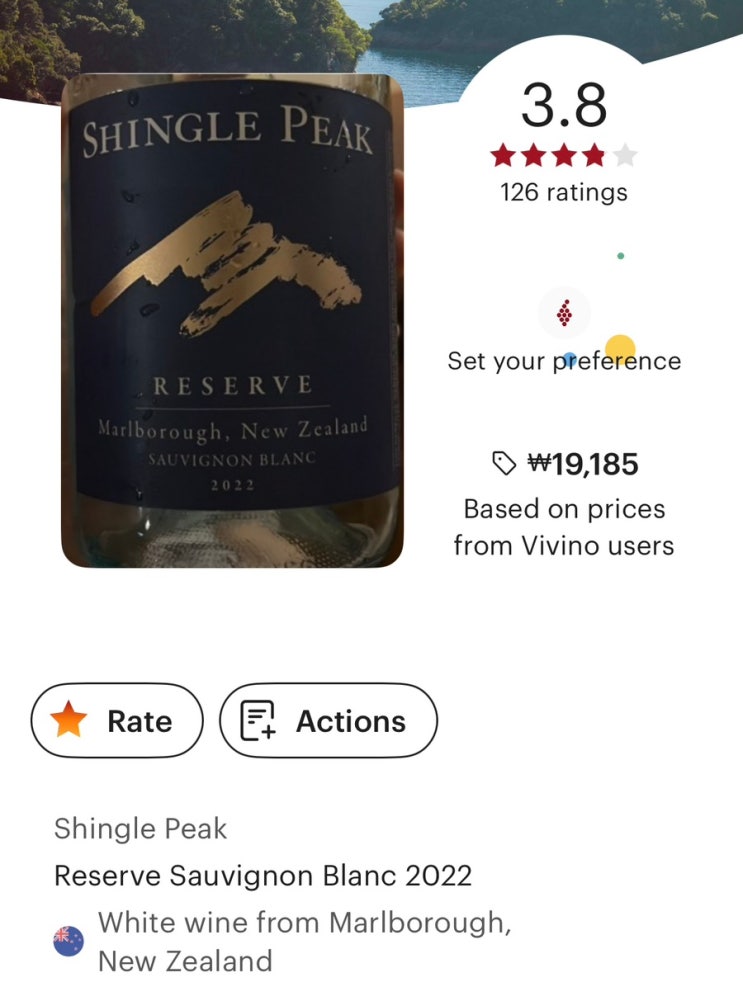Tap the yellow dot near the preference text

[620, 350]
